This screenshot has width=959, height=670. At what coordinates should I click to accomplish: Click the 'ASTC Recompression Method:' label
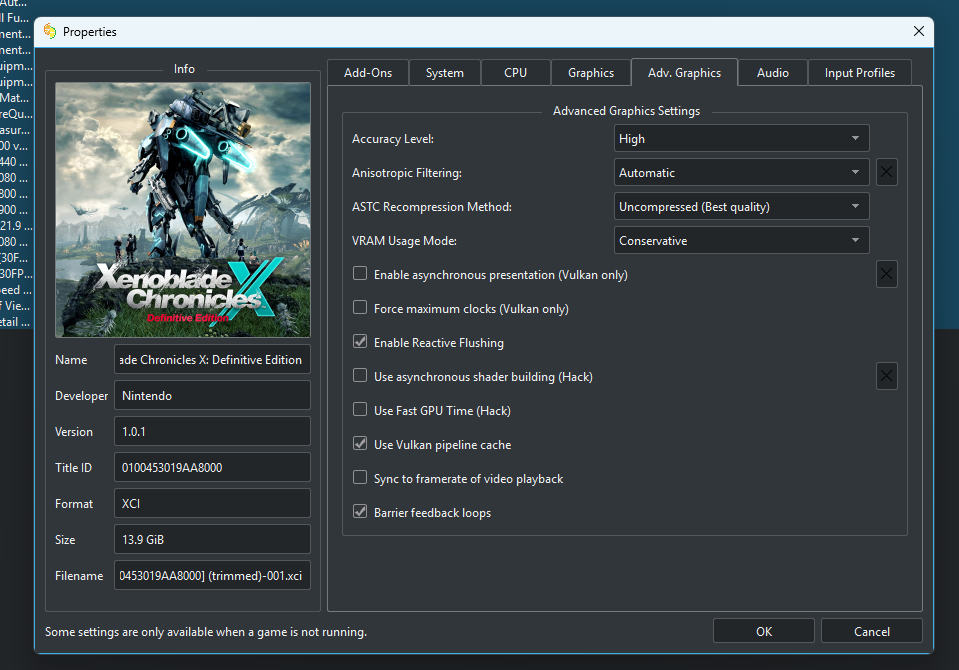click(x=432, y=207)
